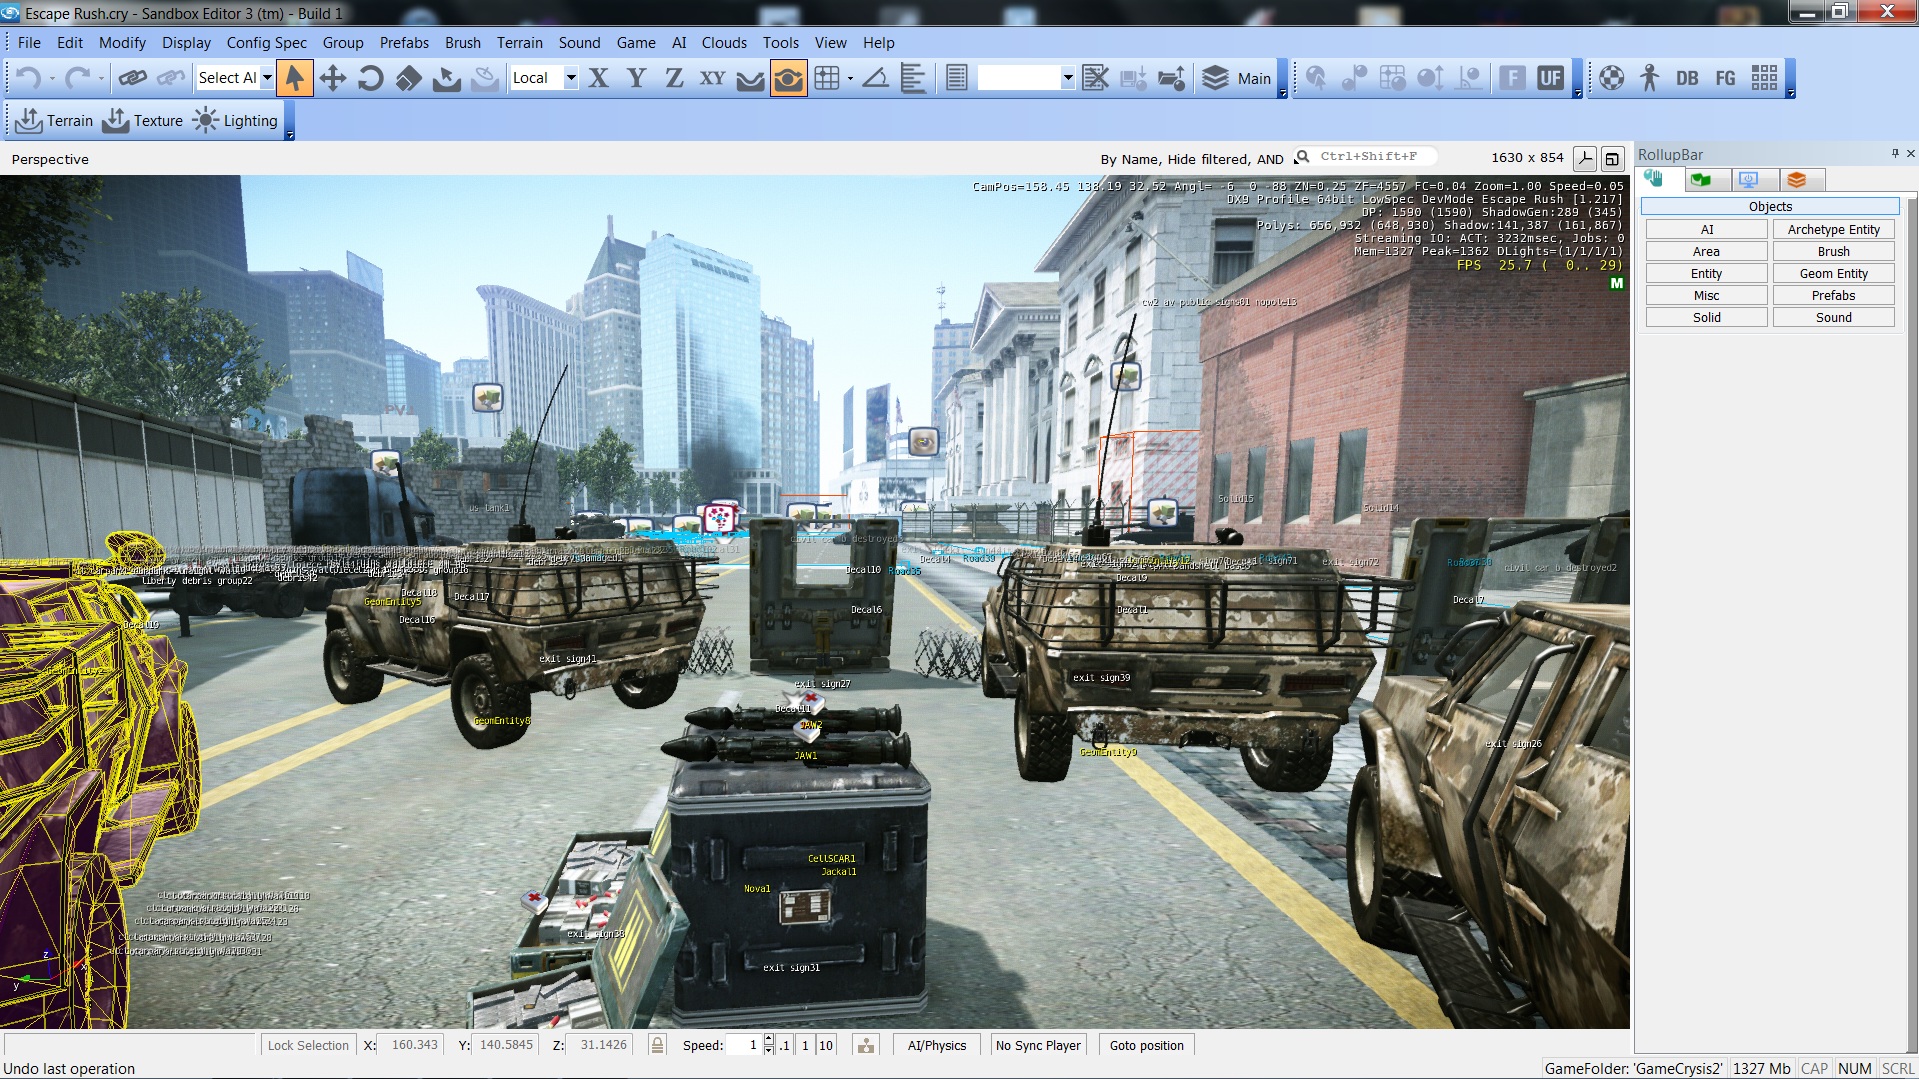This screenshot has width=1919, height=1079.
Task: Open the empty selection name dropdown
Action: coord(1068,78)
